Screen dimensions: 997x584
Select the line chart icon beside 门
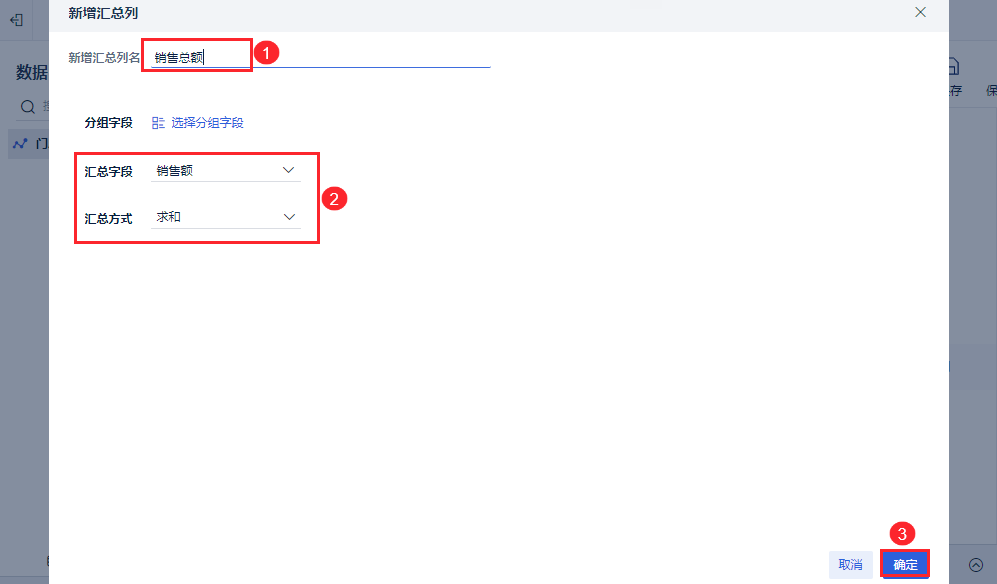20,144
